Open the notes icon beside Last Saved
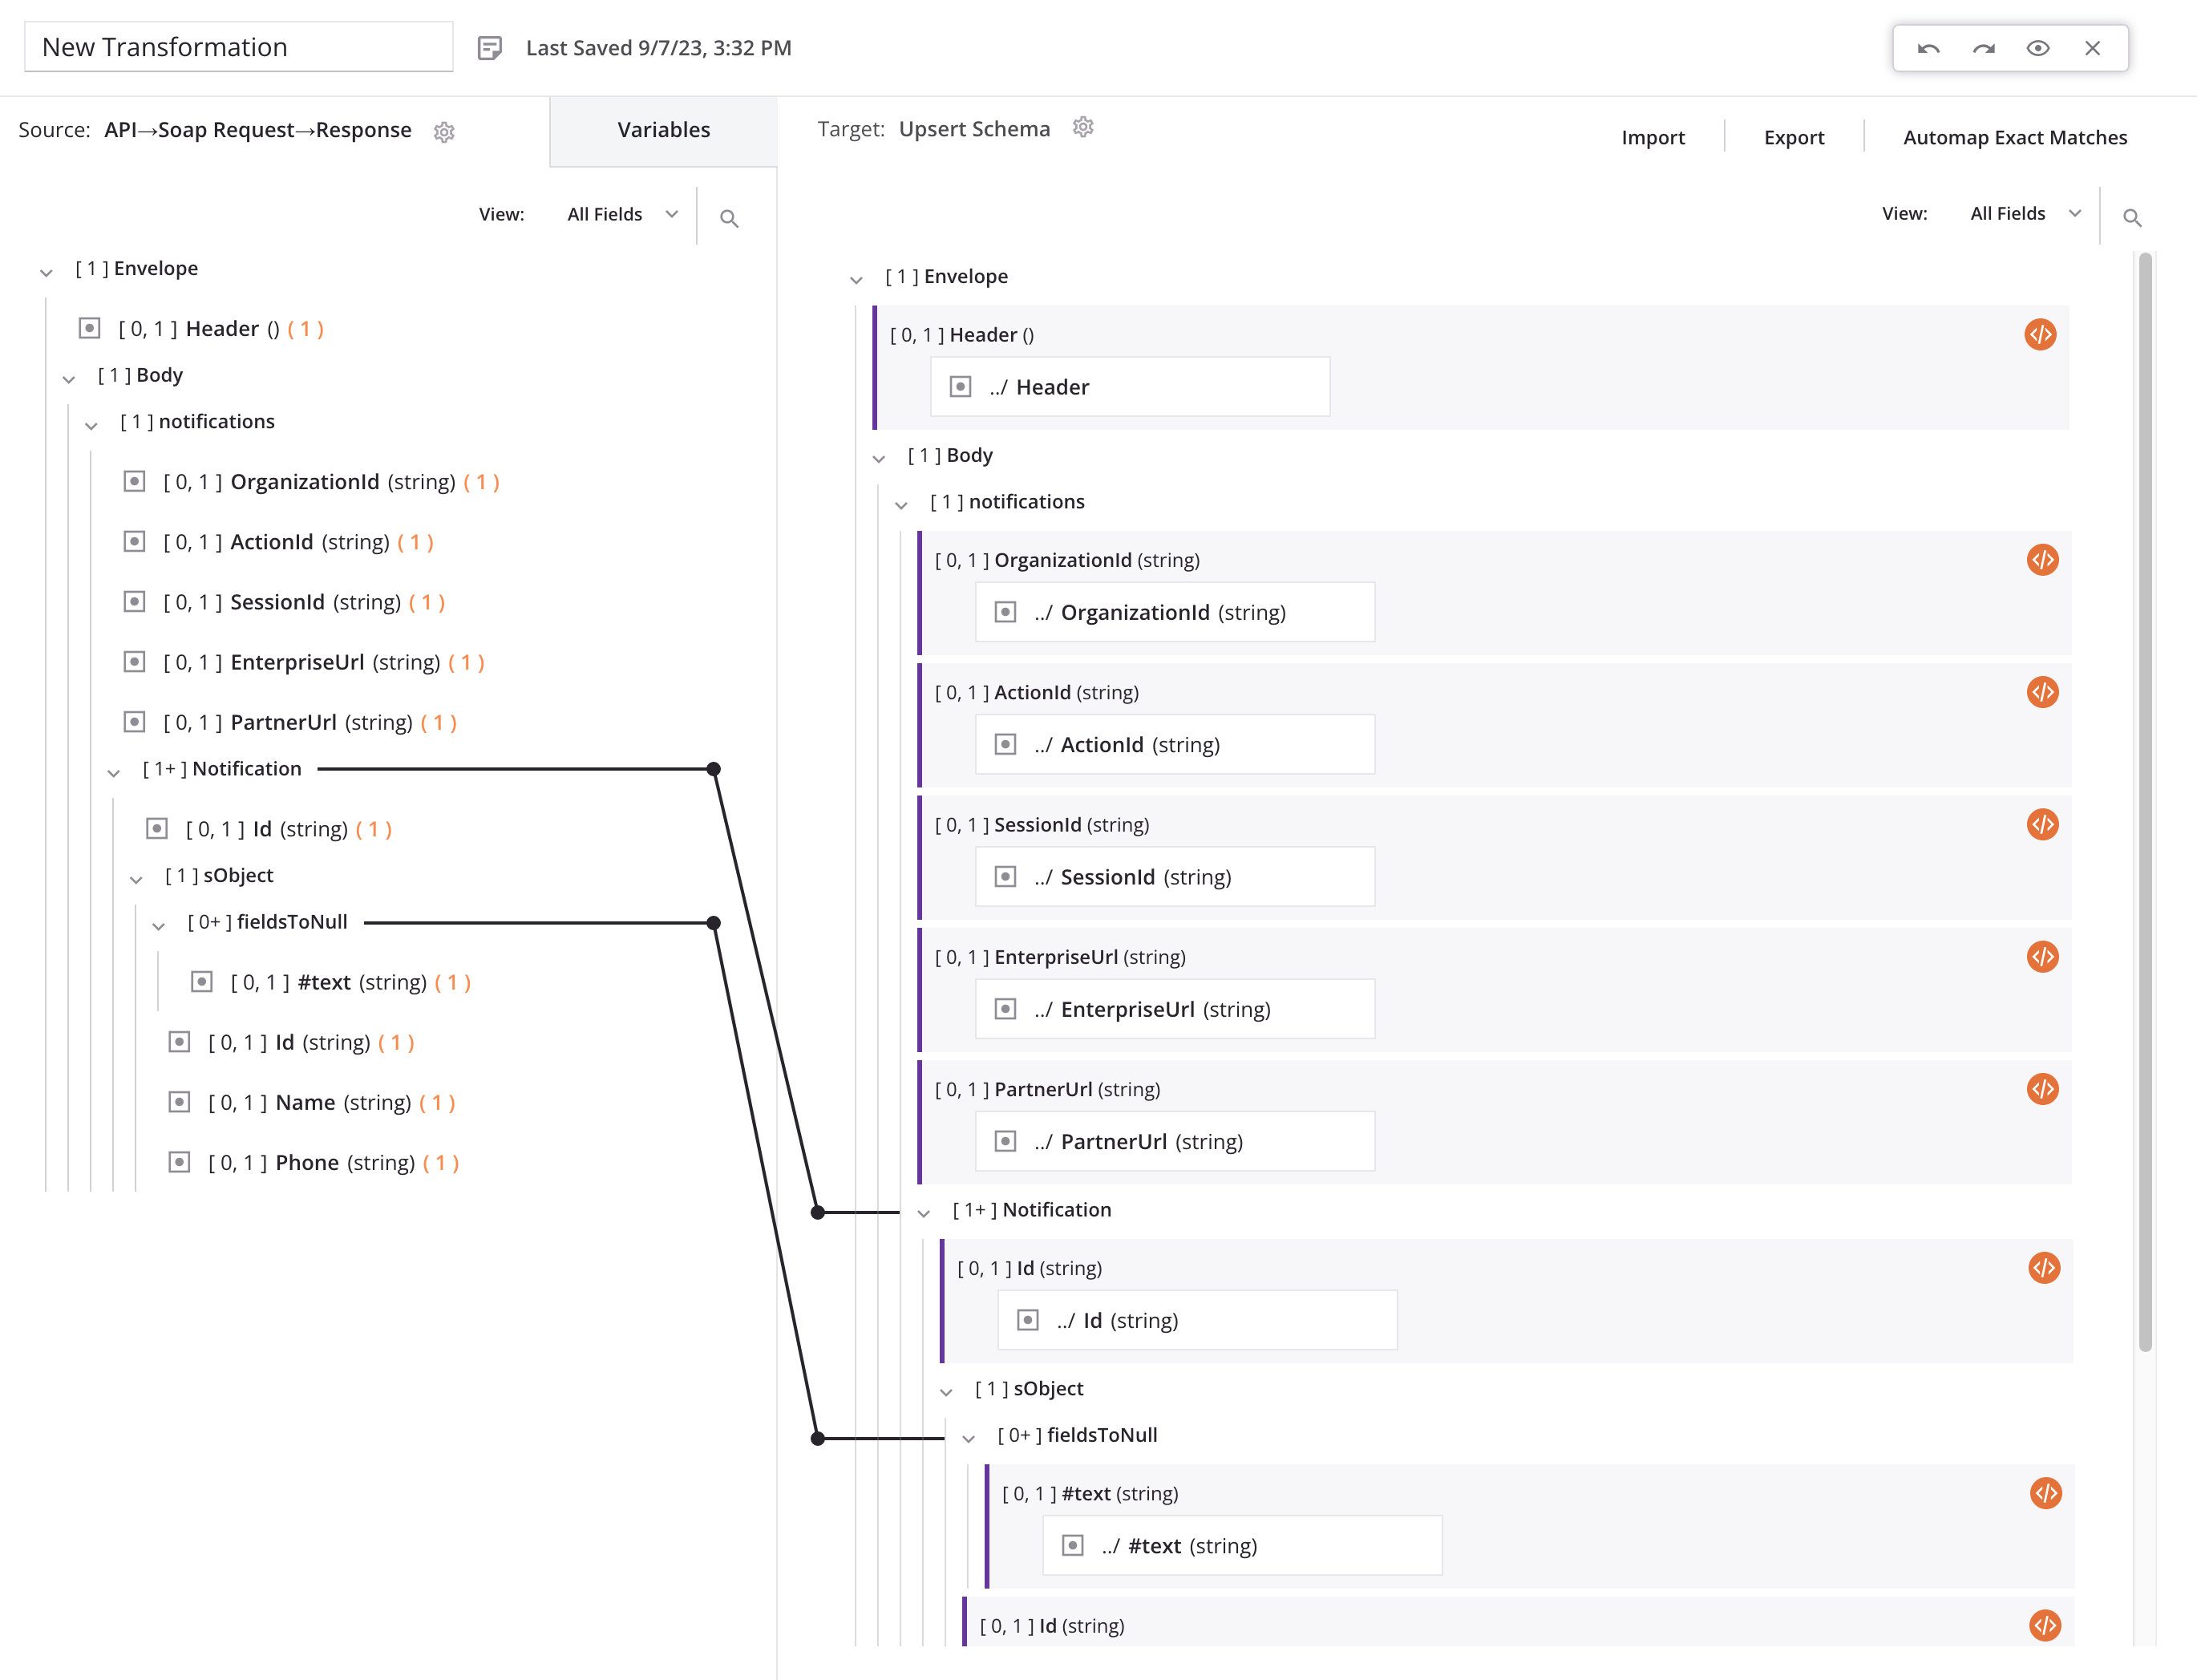 click(489, 48)
